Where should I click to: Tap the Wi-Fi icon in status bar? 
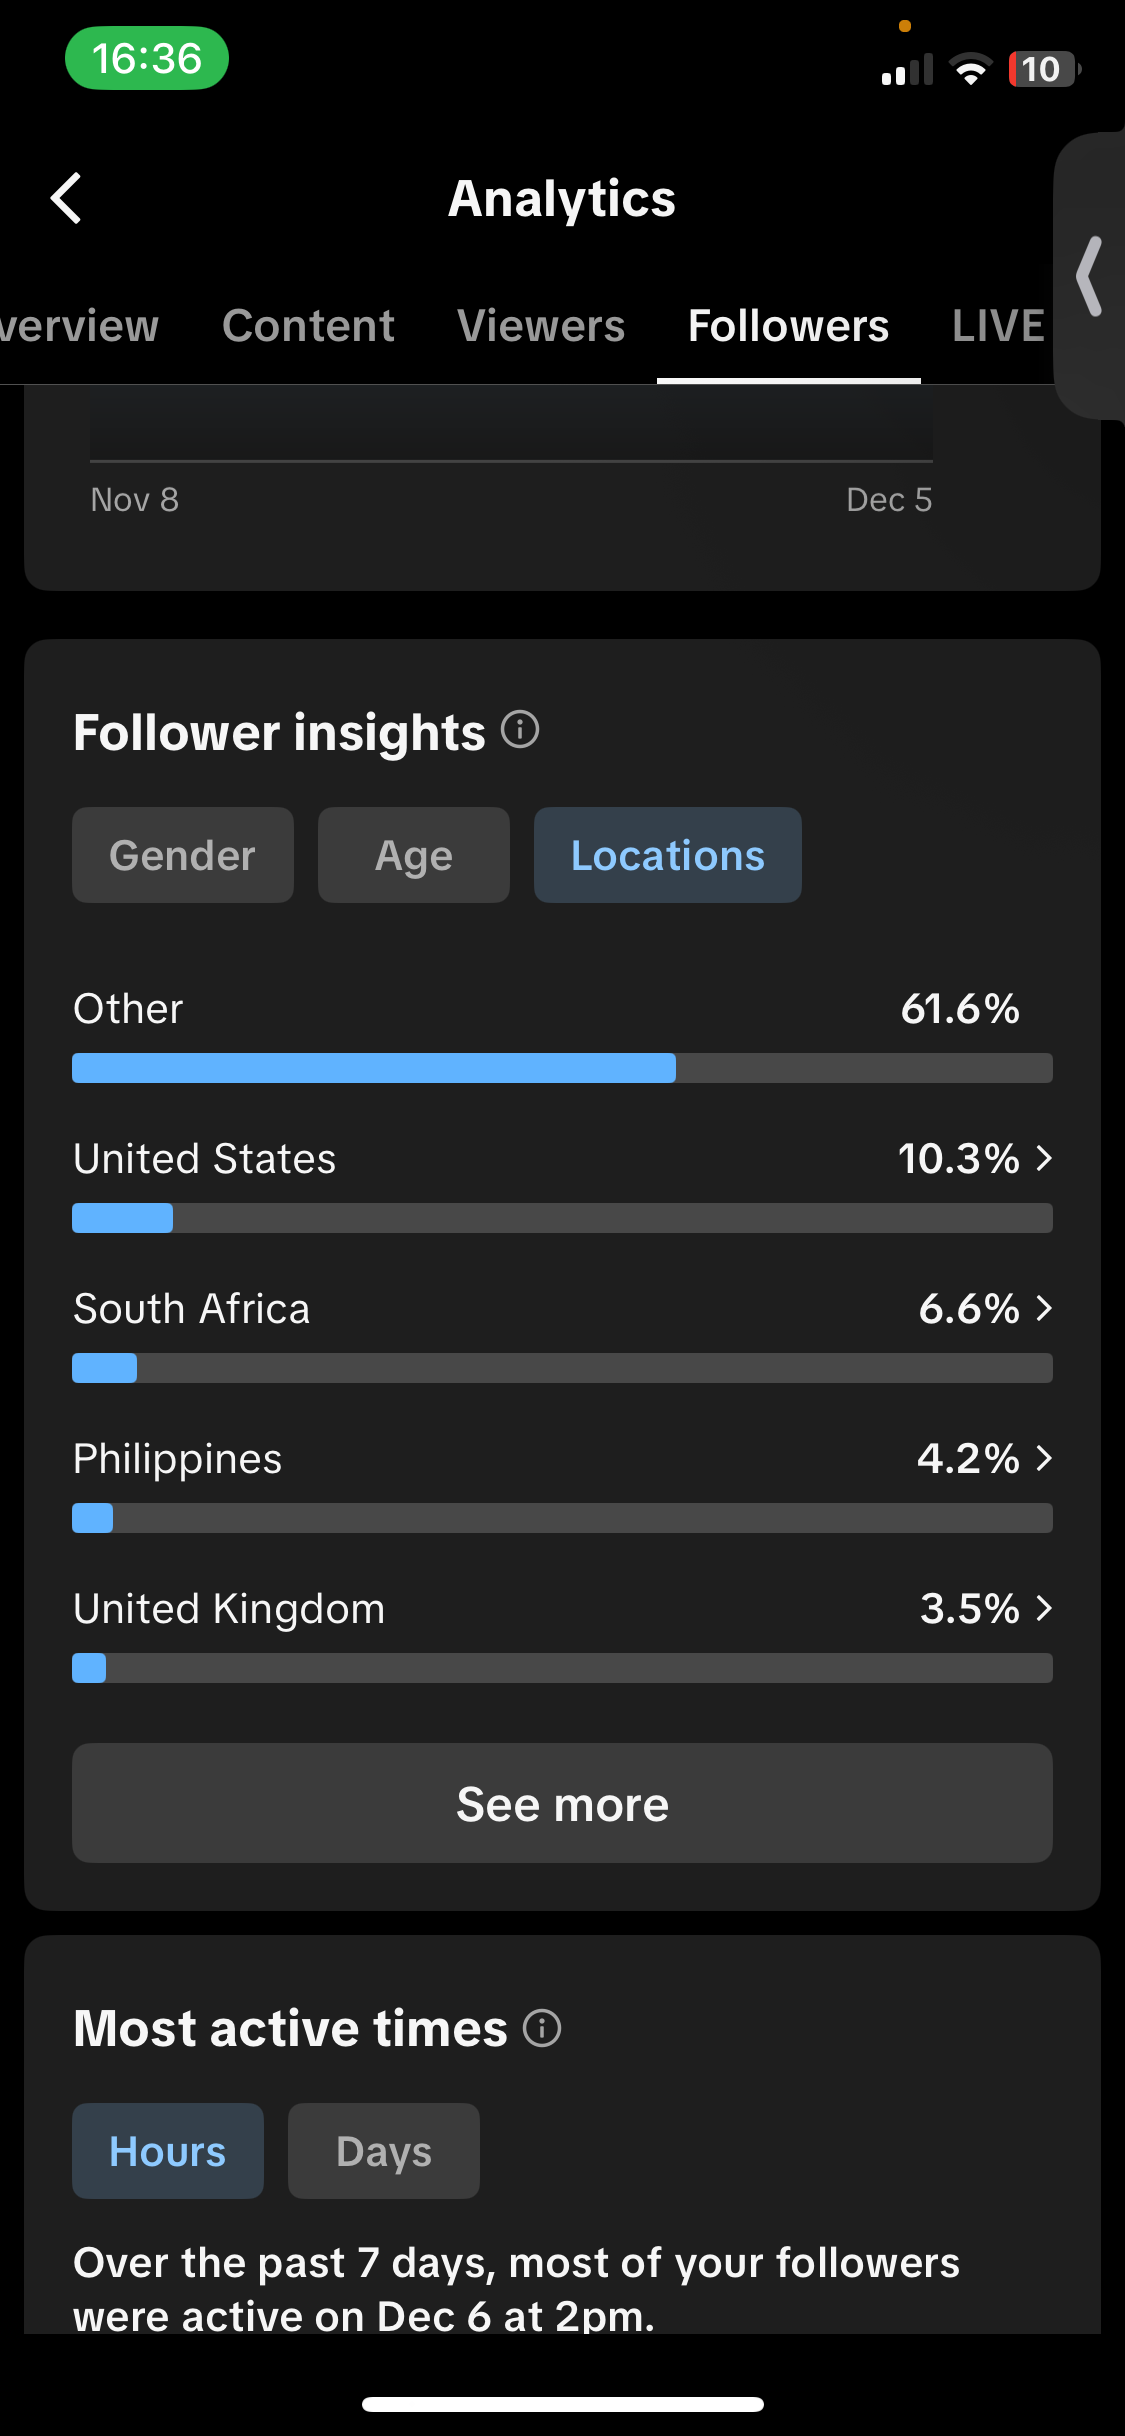[969, 69]
